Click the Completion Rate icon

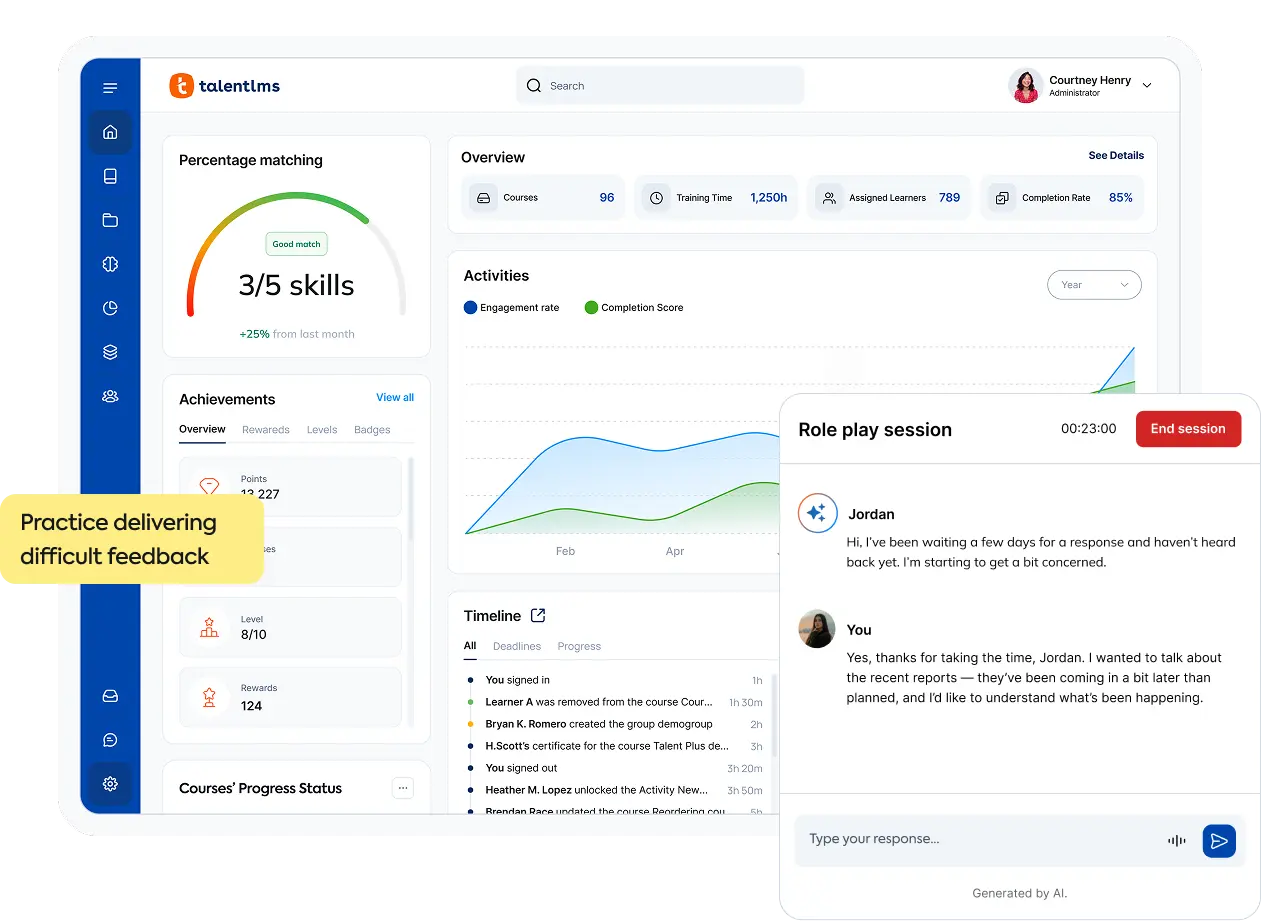point(1002,198)
